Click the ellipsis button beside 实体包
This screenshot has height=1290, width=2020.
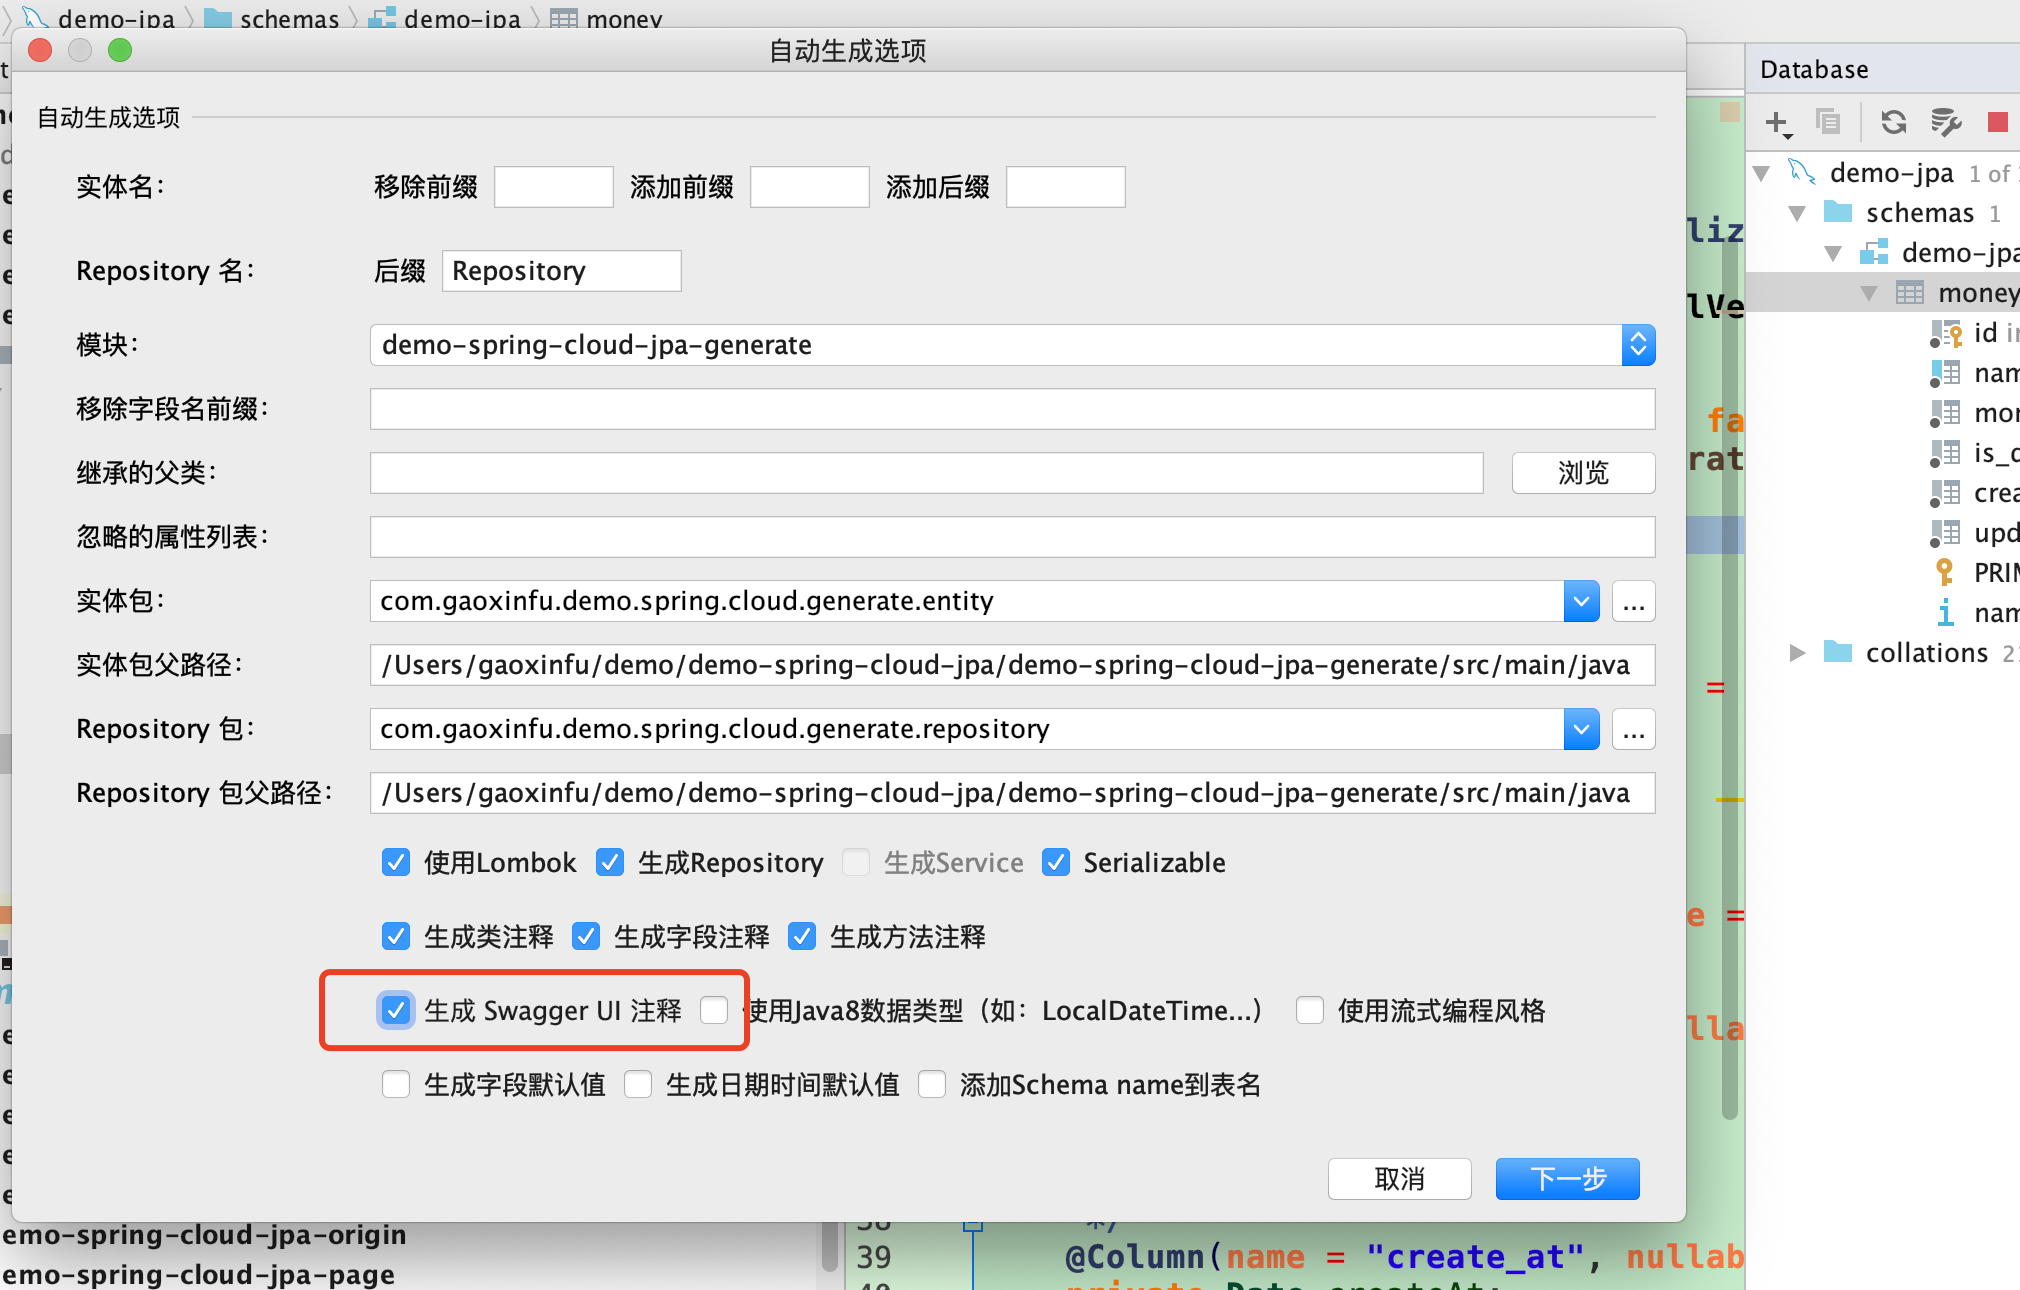tap(1633, 601)
